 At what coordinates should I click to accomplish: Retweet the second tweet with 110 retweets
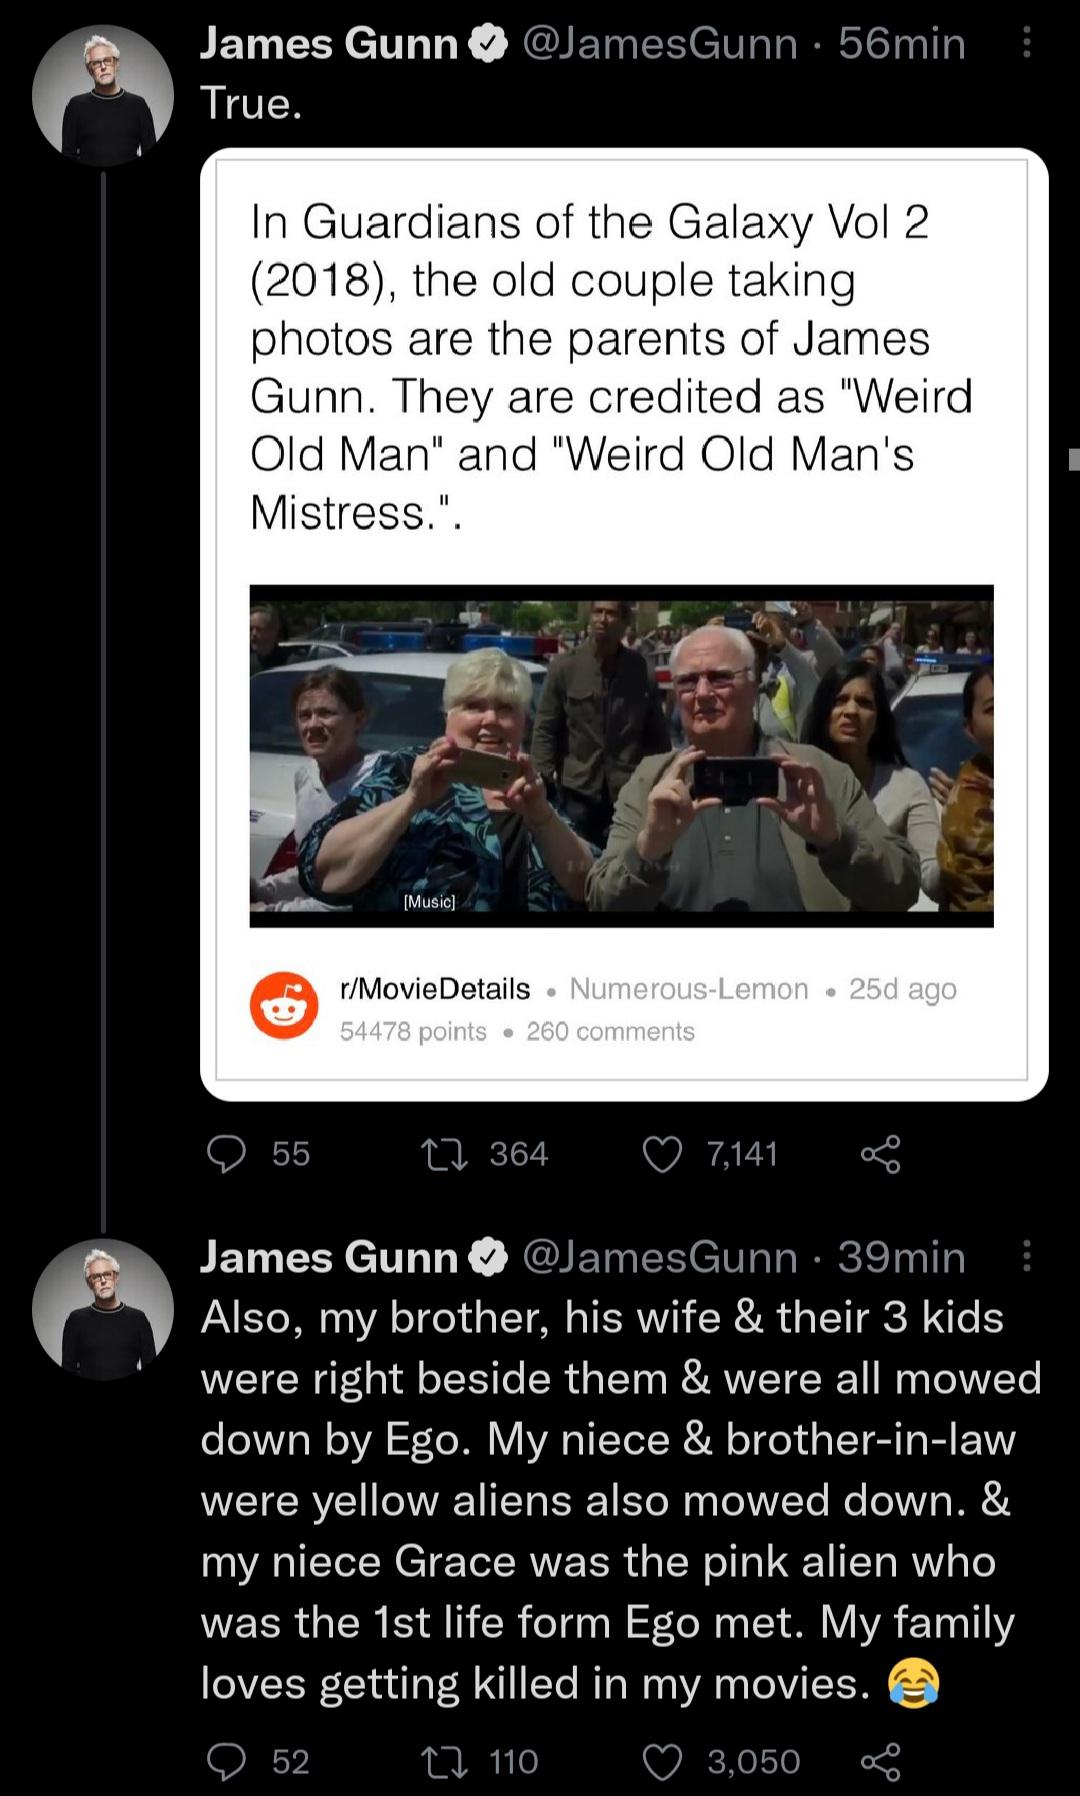coord(444,1761)
